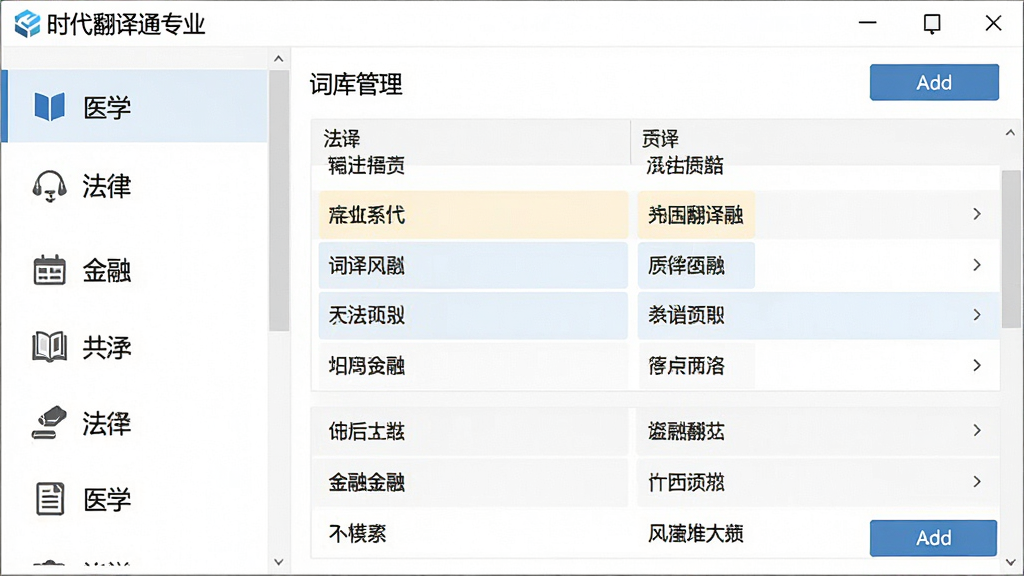Click the app logo in the title bar
This screenshot has height=576, width=1024.
coord(27,24)
